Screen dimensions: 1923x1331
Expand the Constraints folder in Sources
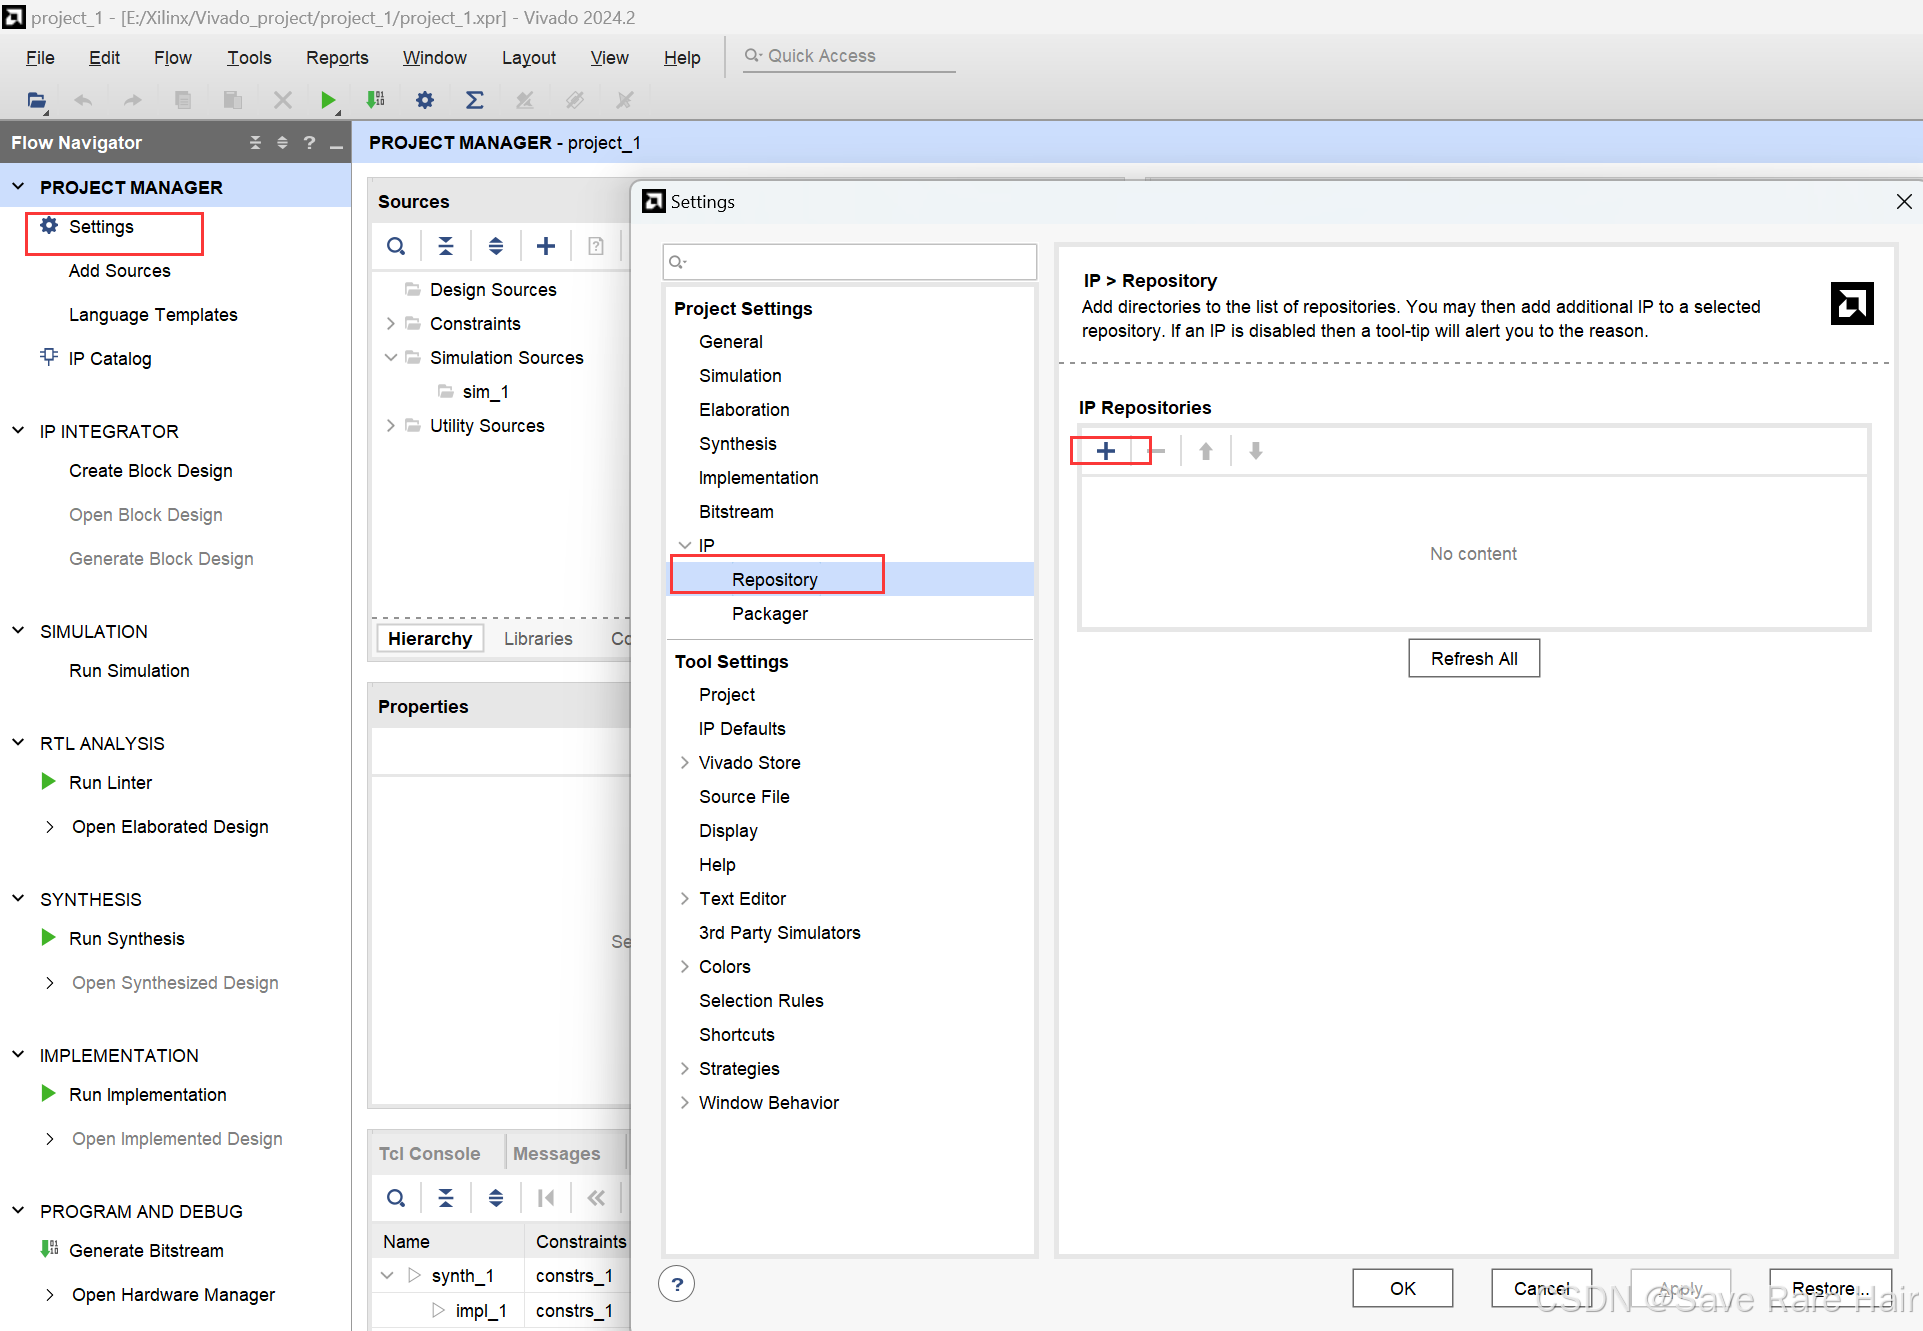click(x=391, y=323)
